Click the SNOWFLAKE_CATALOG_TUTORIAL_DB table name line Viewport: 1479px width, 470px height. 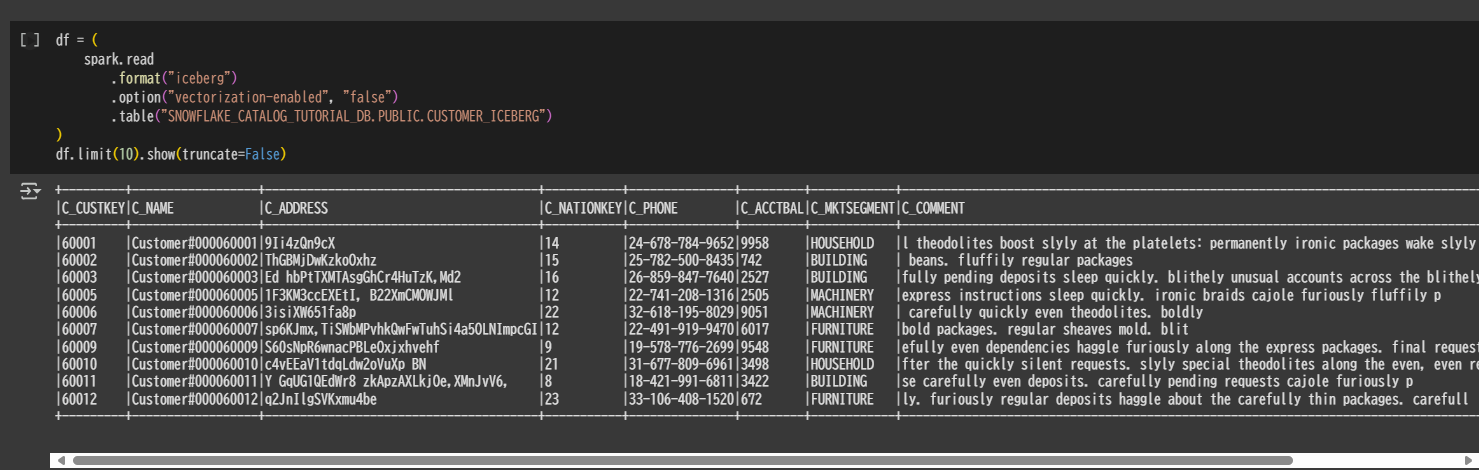[x=332, y=117]
